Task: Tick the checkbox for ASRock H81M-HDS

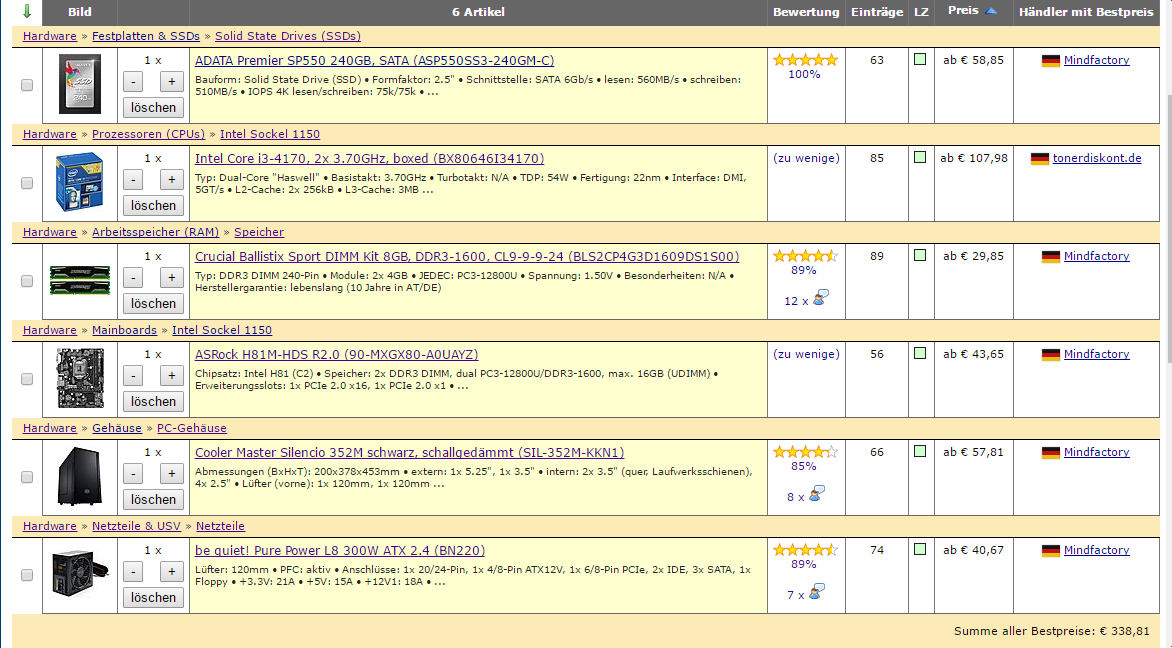Action: click(x=27, y=379)
